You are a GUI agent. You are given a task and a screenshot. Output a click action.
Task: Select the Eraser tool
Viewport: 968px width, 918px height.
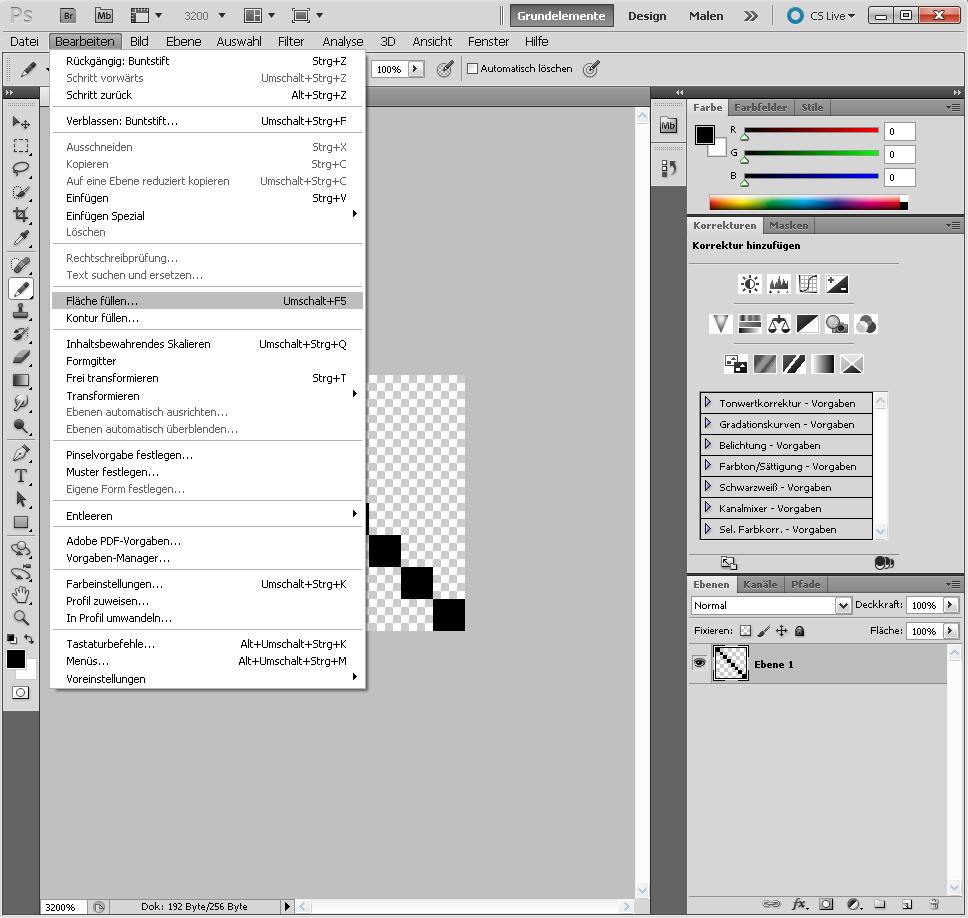pos(20,357)
